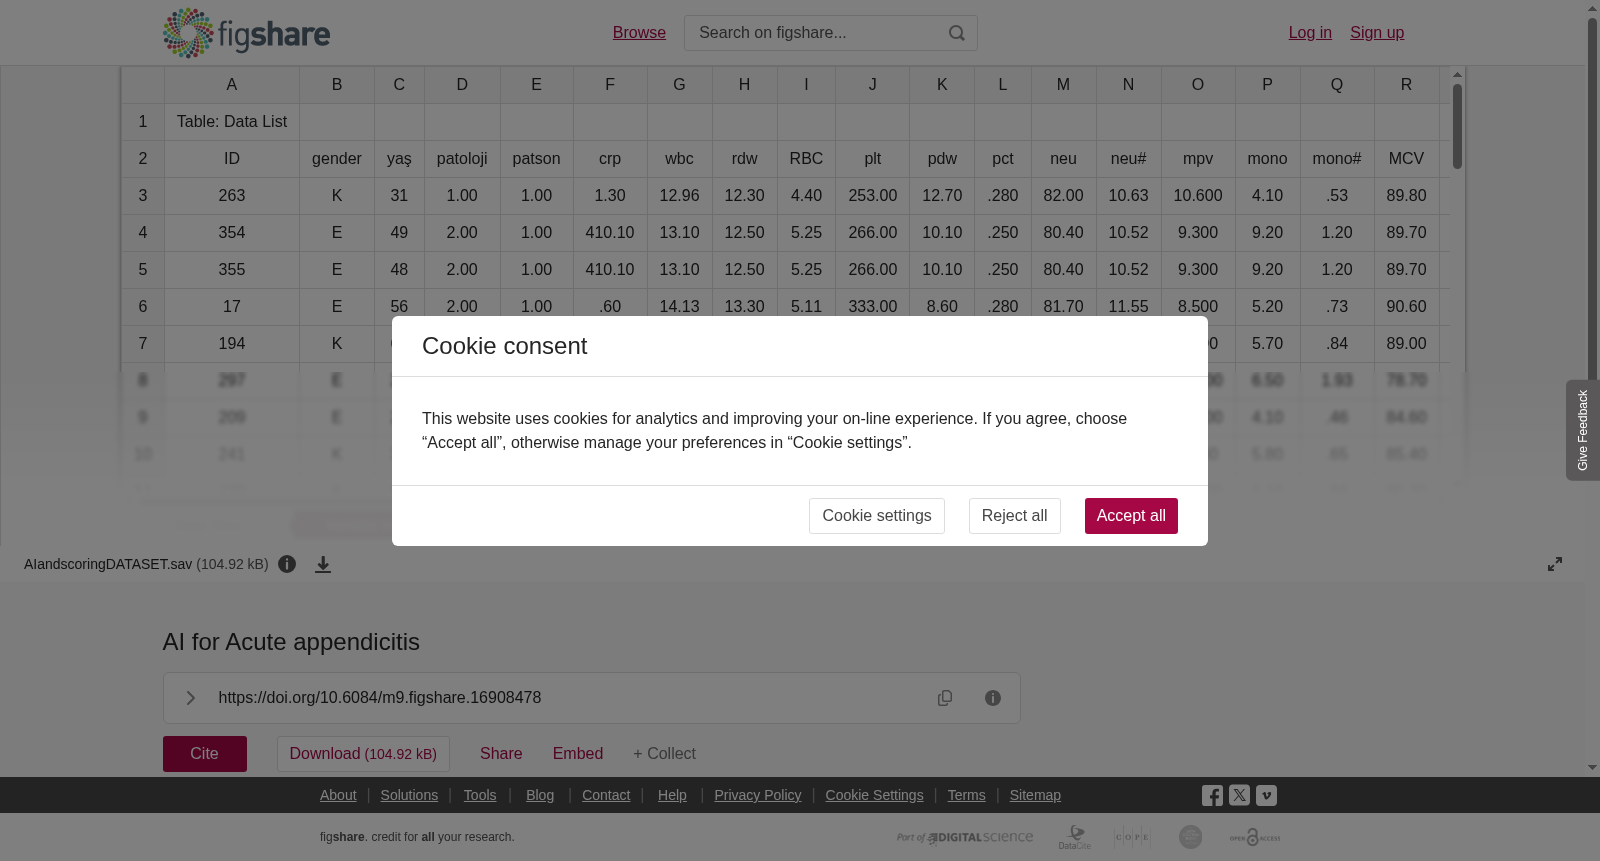Open Open Access logo link
This screenshot has width=1600, height=861.
pyautogui.click(x=1254, y=837)
